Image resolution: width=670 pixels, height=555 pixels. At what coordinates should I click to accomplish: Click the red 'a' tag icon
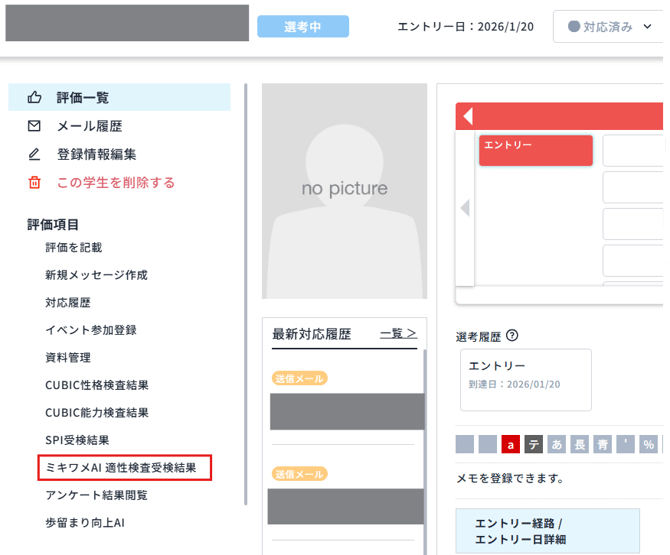click(x=510, y=444)
